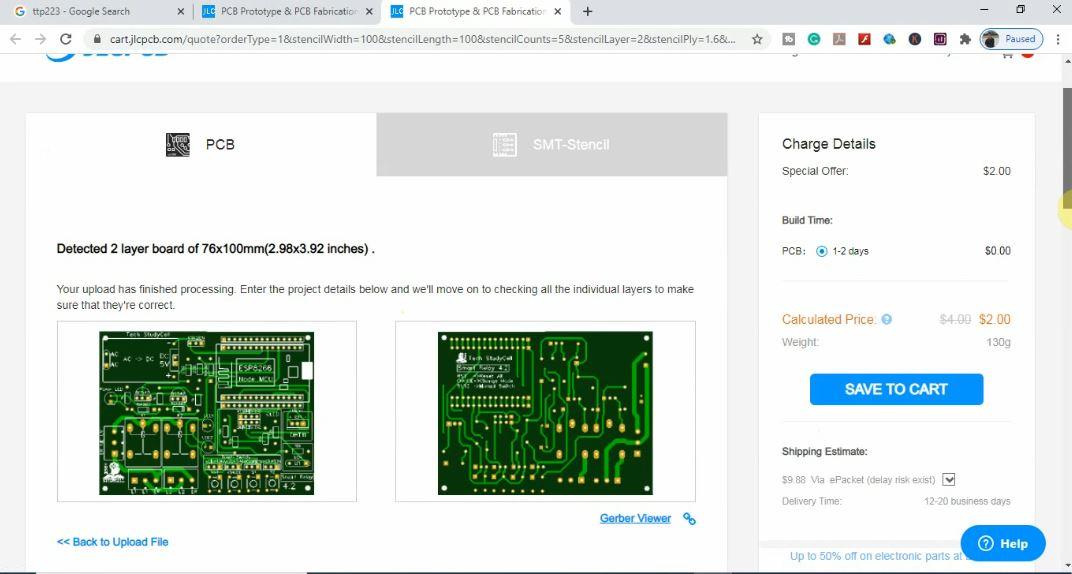Select the PCB 1-2 days build time
This screenshot has height=574, width=1072.
click(822, 251)
